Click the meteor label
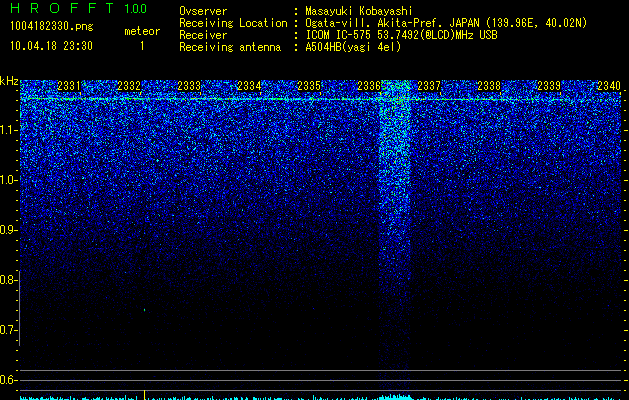The height and width of the screenshot is (400, 629). click(x=142, y=31)
